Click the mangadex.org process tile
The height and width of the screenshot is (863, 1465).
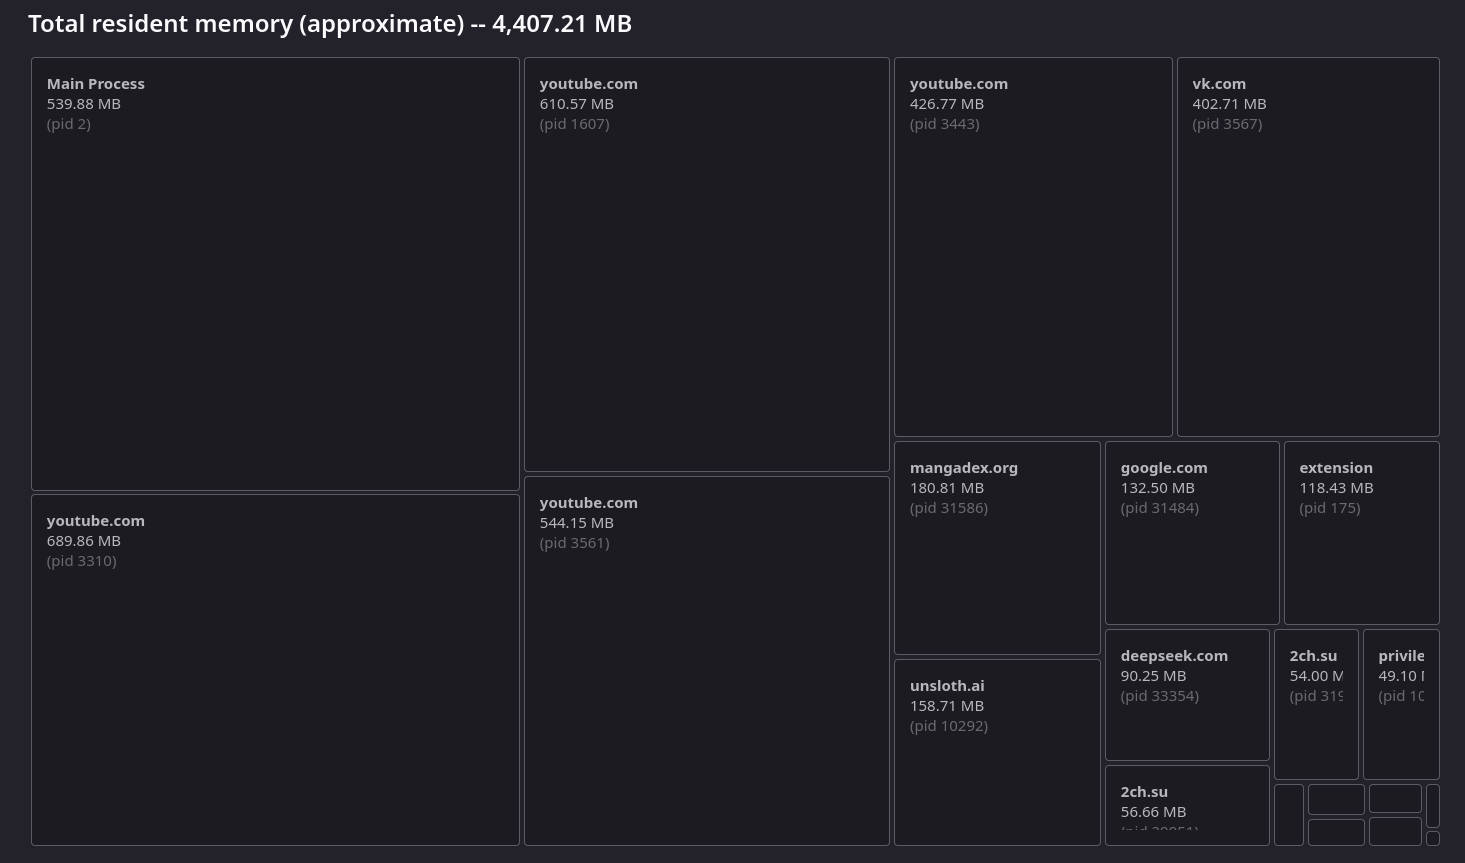(997, 548)
